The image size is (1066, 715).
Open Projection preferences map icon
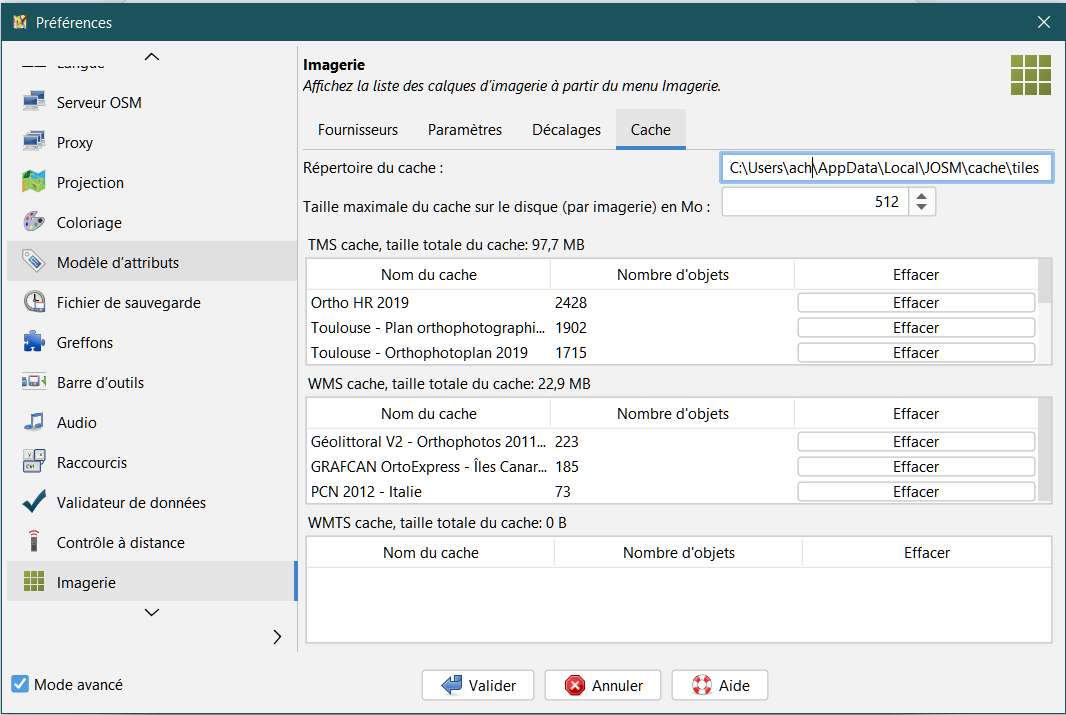tap(34, 182)
